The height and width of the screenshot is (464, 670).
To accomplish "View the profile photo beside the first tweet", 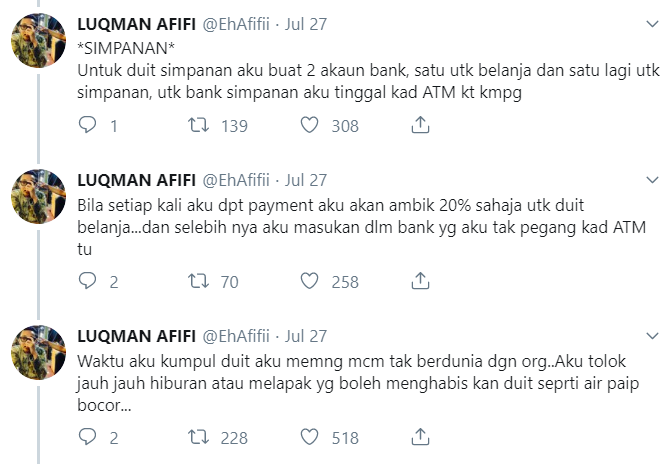I will [x=38, y=41].
